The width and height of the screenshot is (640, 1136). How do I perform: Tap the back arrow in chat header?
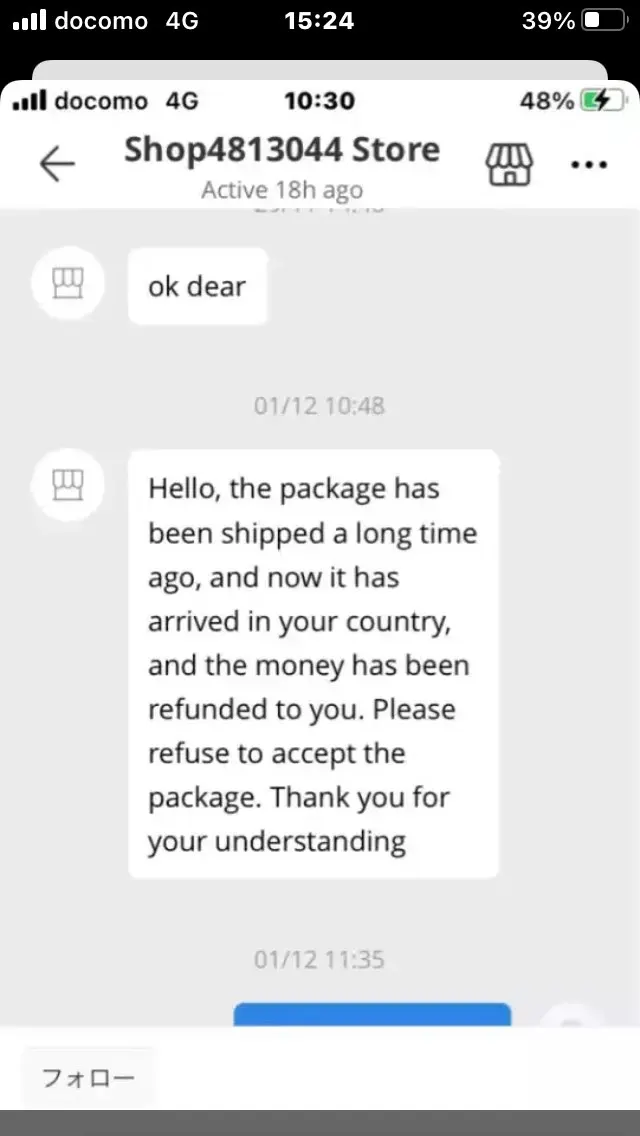pos(57,164)
